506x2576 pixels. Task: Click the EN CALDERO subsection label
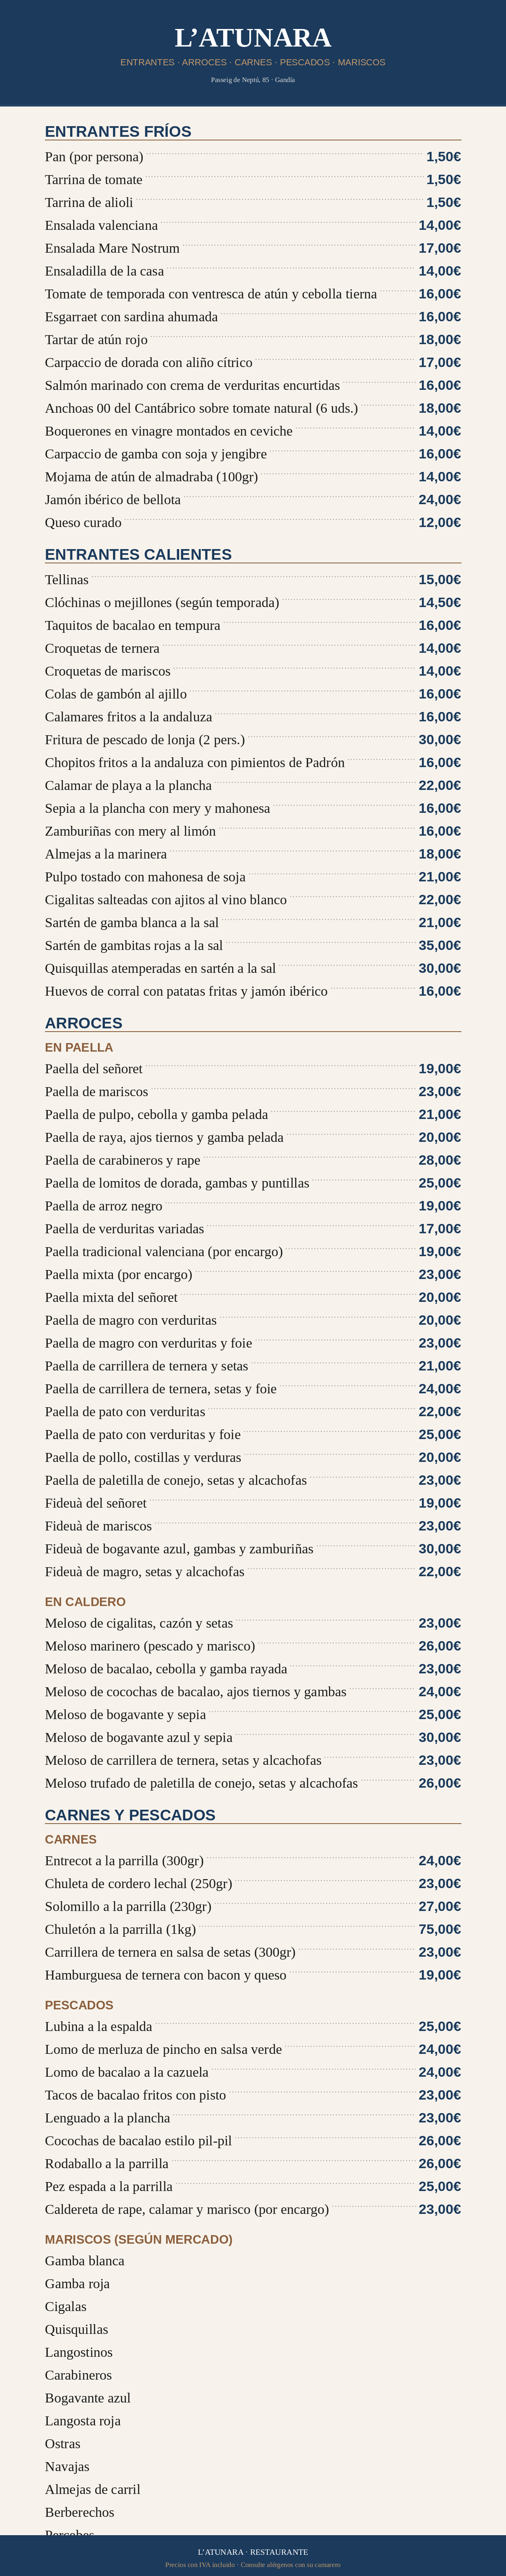pos(85,1602)
